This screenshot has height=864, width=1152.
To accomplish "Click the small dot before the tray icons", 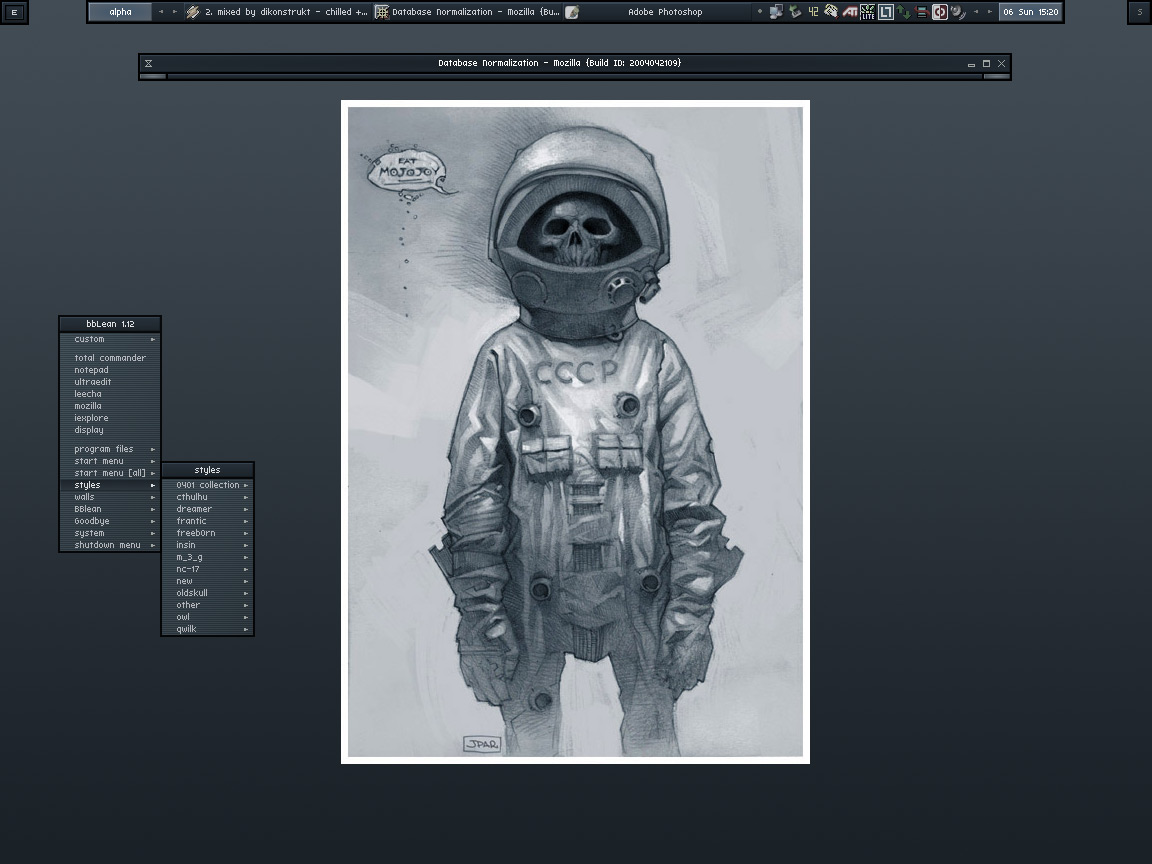I will pyautogui.click(x=760, y=12).
